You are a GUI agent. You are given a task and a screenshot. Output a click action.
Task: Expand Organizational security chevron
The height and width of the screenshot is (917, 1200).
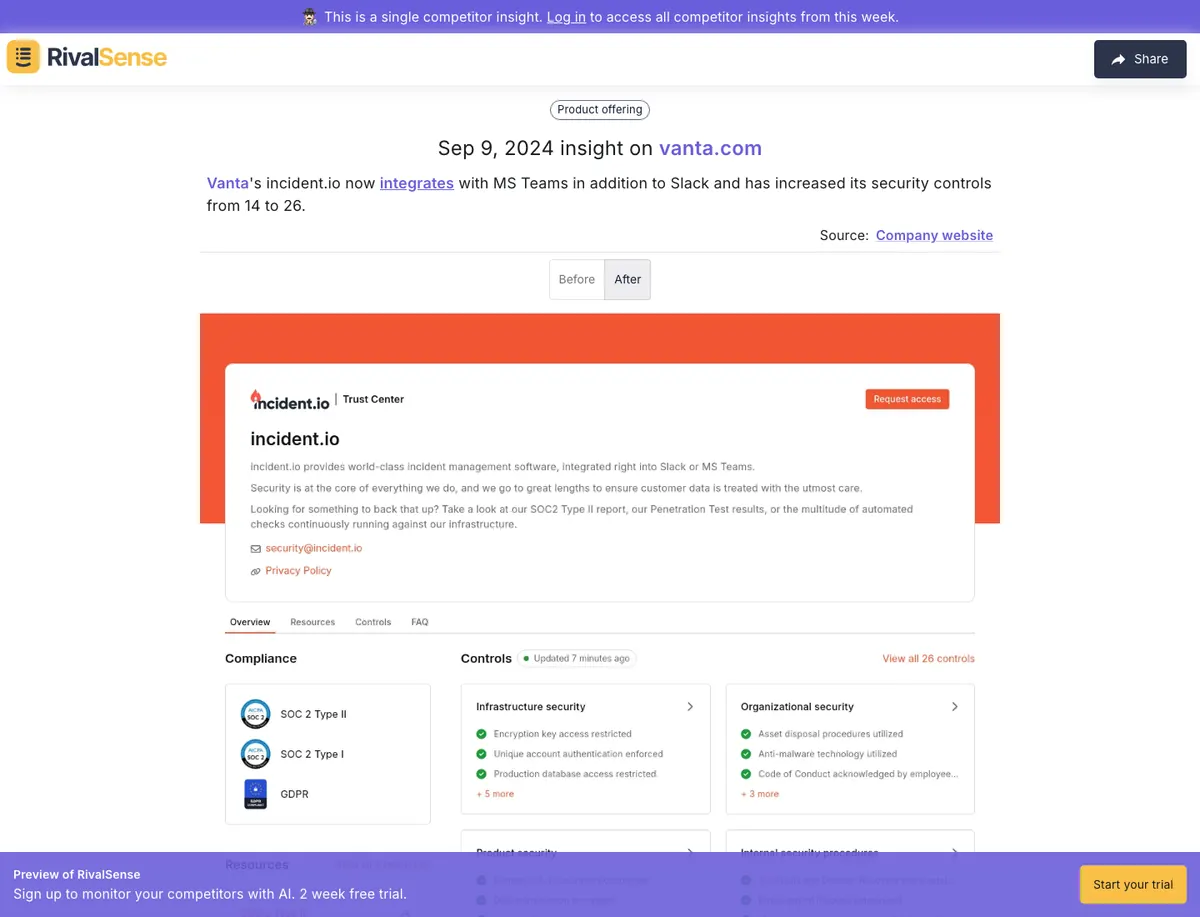coord(955,706)
